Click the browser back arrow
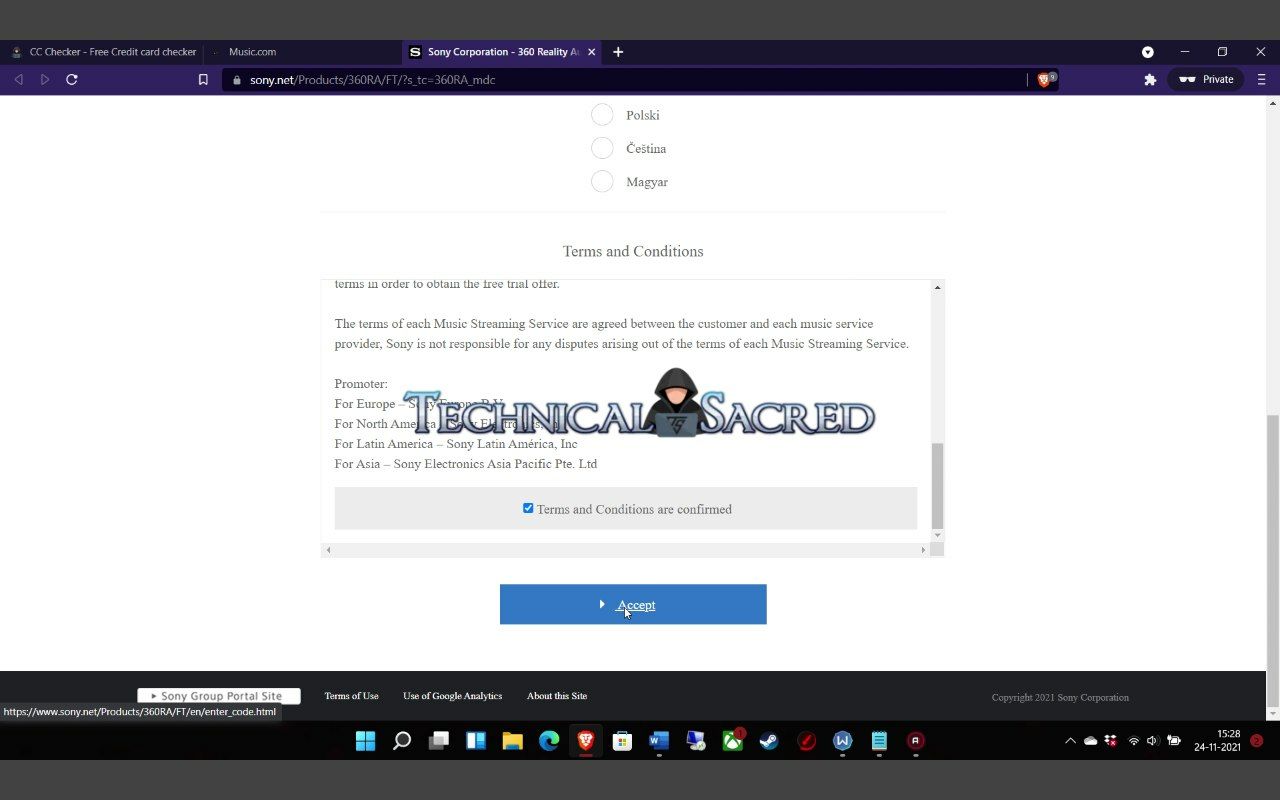The height and width of the screenshot is (800, 1280). pos(18,79)
